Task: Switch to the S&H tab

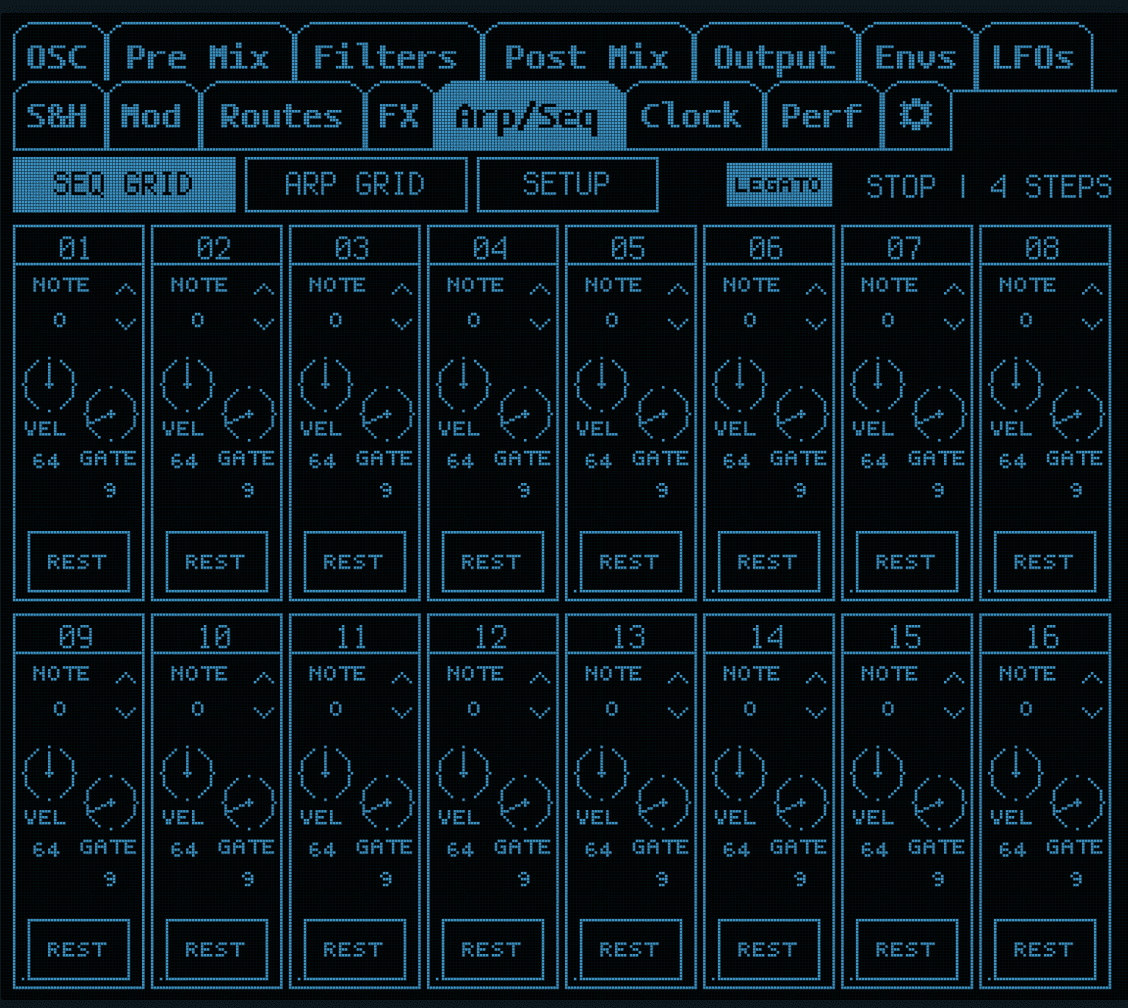Action: click(x=58, y=115)
